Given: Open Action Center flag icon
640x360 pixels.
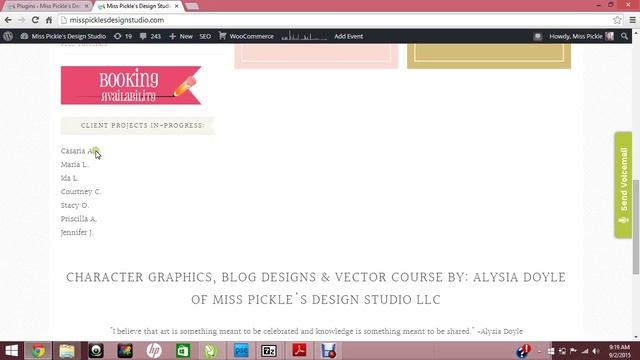Looking at the screenshot, I should click(573, 351).
